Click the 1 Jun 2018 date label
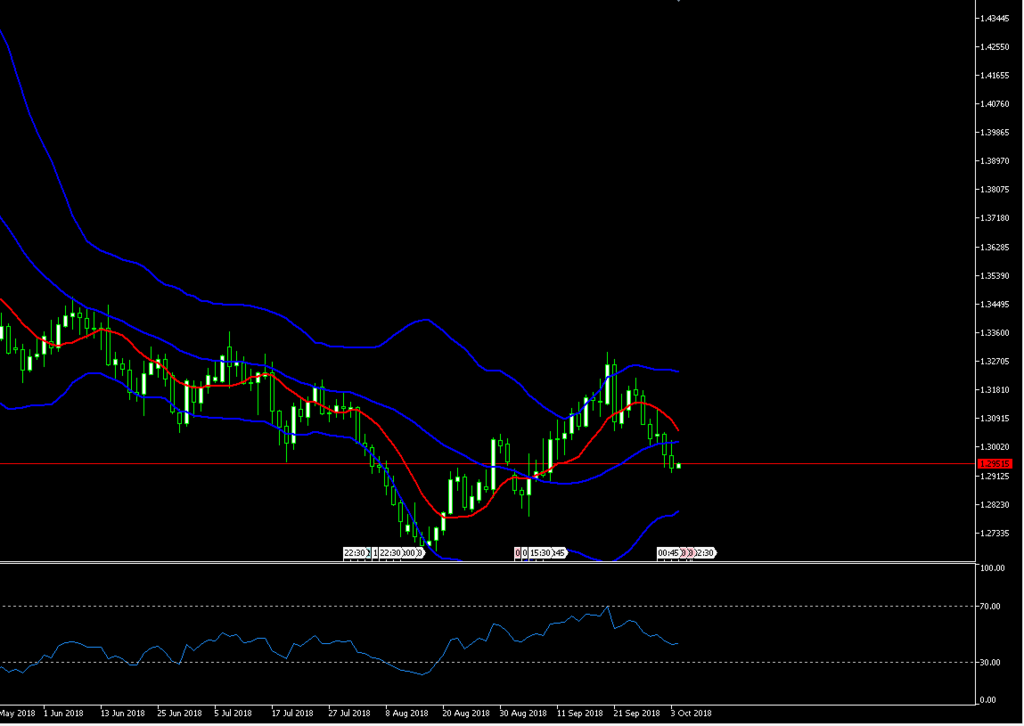The image size is (1024, 726). click(63, 713)
